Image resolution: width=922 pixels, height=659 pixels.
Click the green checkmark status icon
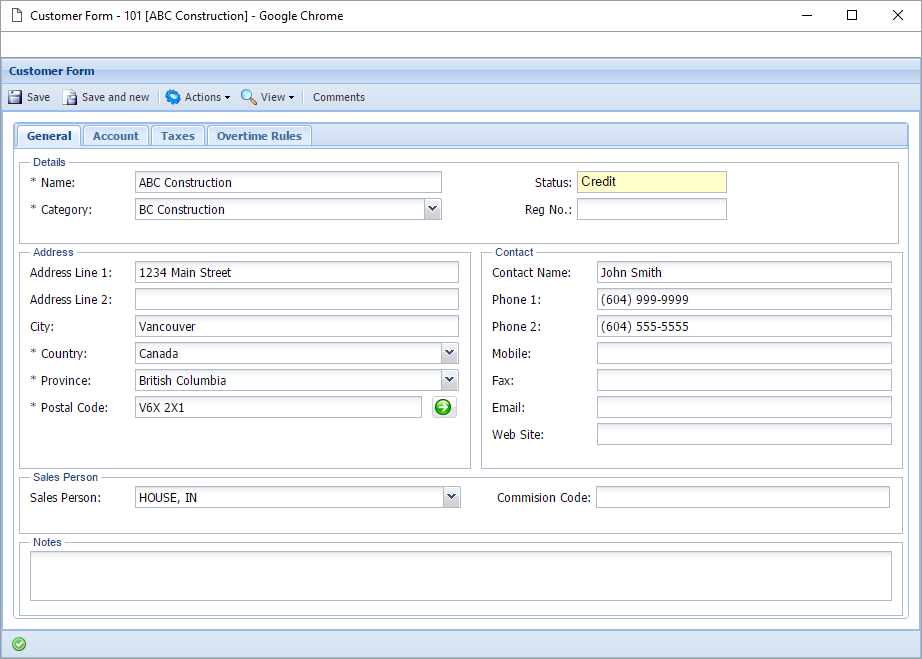pyautogui.click(x=19, y=644)
